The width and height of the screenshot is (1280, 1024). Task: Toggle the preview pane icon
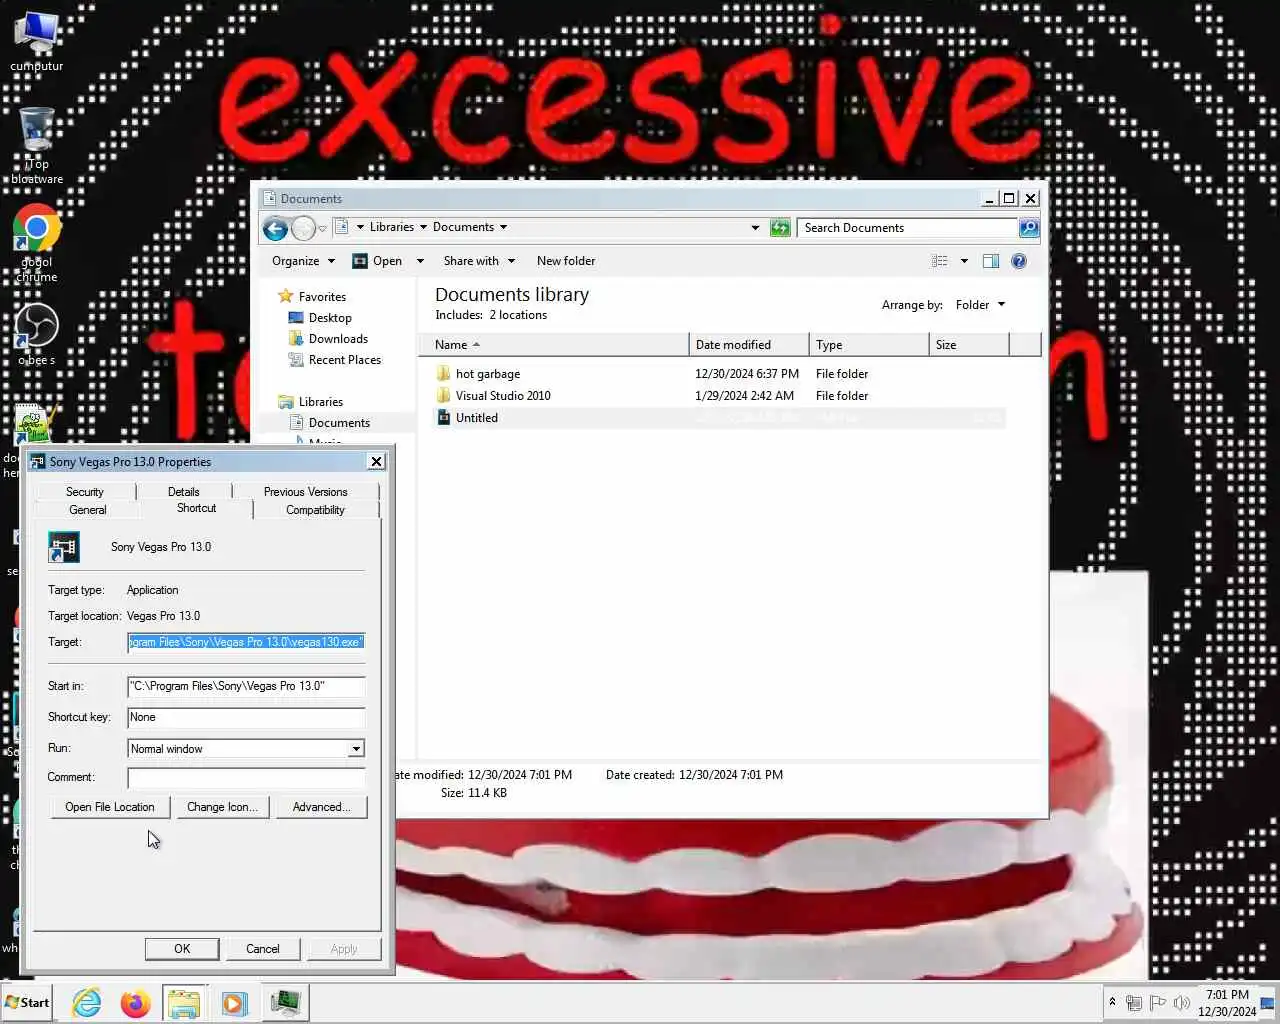point(991,261)
